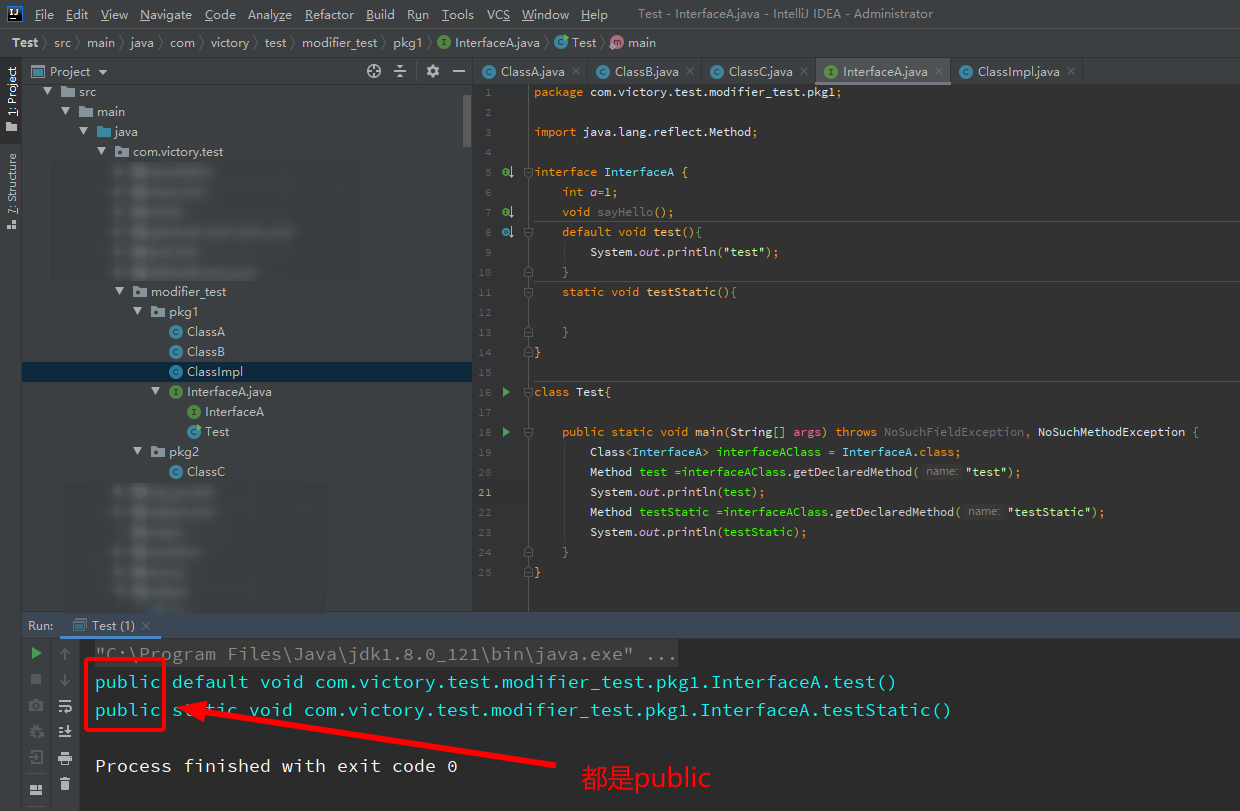The width and height of the screenshot is (1240, 811).
Task: Open the VCS menu
Action: tap(498, 14)
